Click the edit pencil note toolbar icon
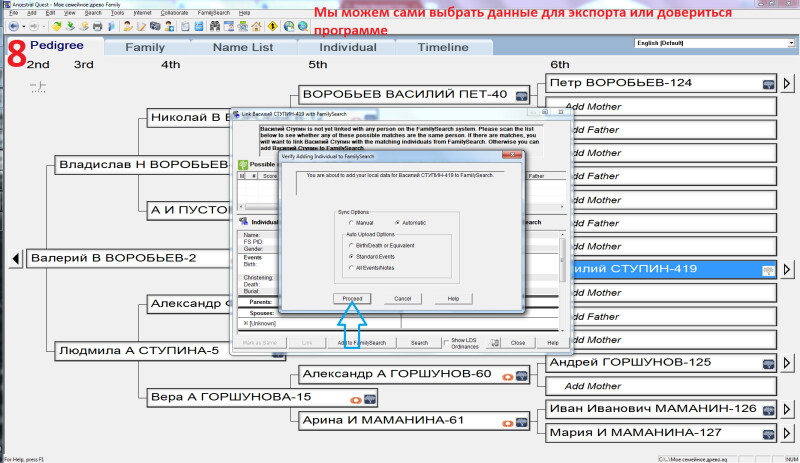The image size is (800, 463). tap(141, 26)
